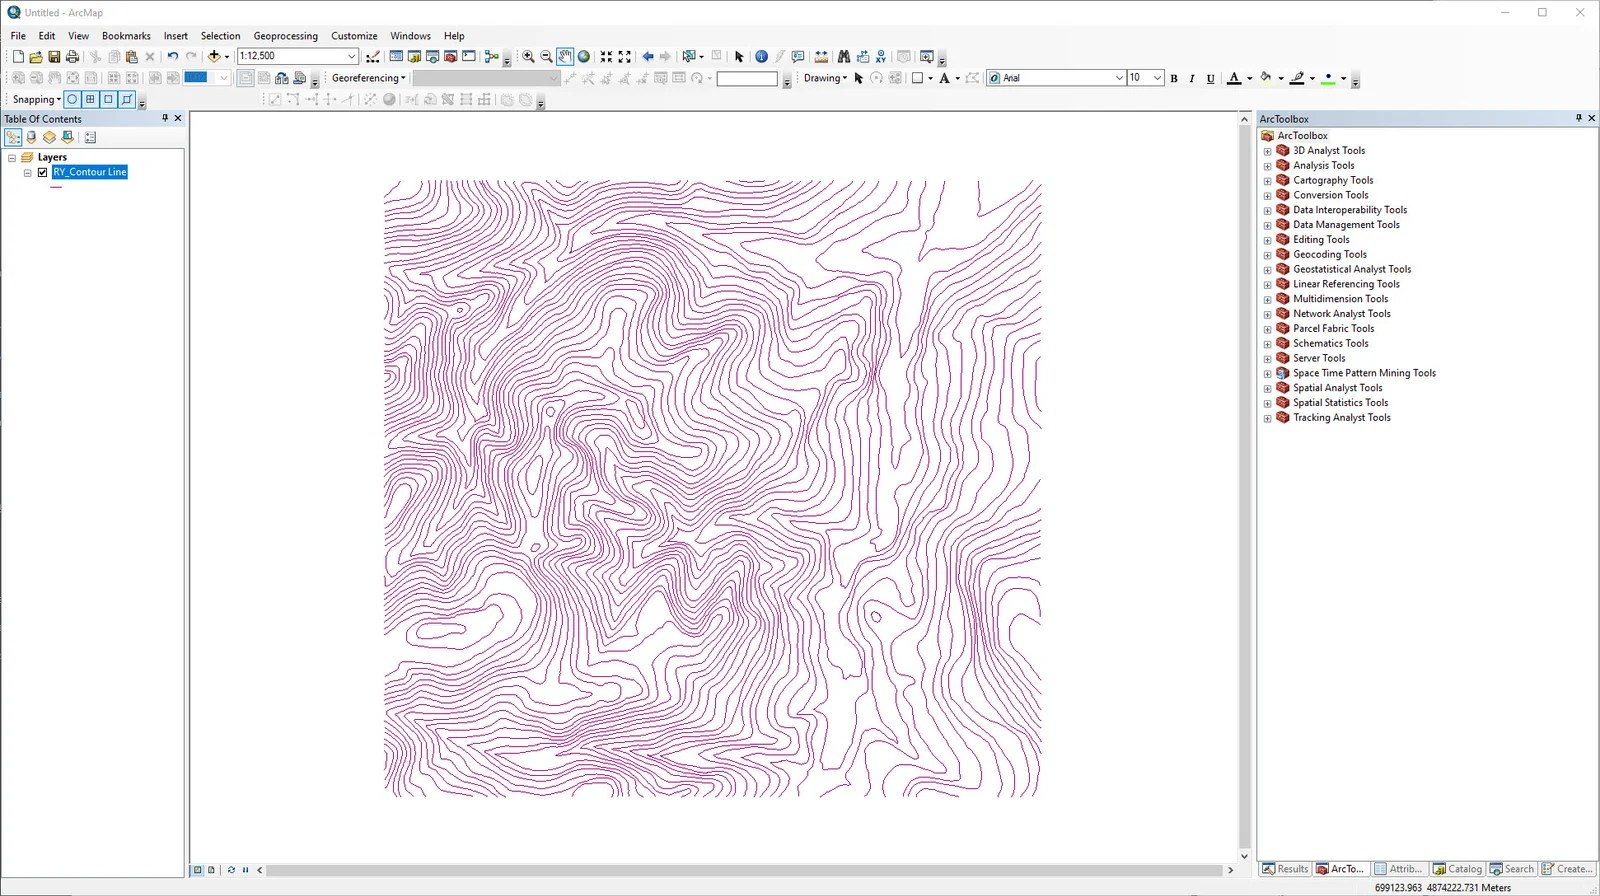The width and height of the screenshot is (1600, 896).
Task: Open the Snapping dropdown menu
Action: (36, 99)
